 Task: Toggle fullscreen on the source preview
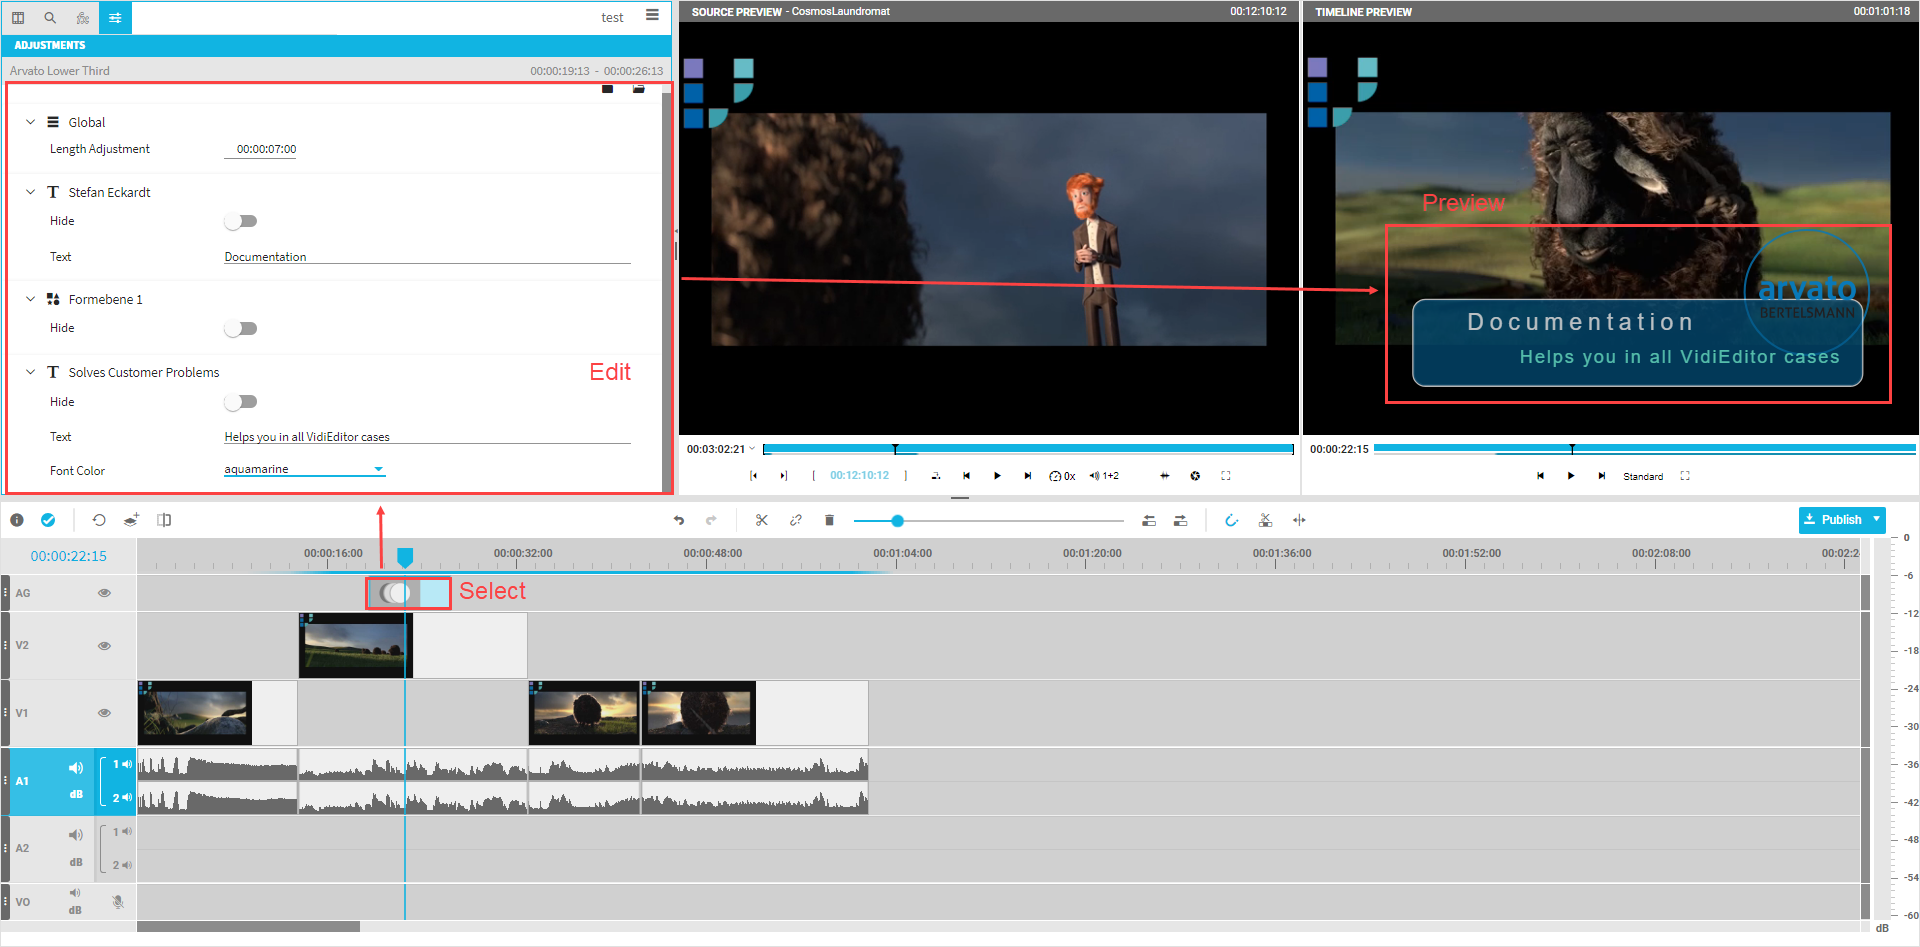pos(1226,476)
